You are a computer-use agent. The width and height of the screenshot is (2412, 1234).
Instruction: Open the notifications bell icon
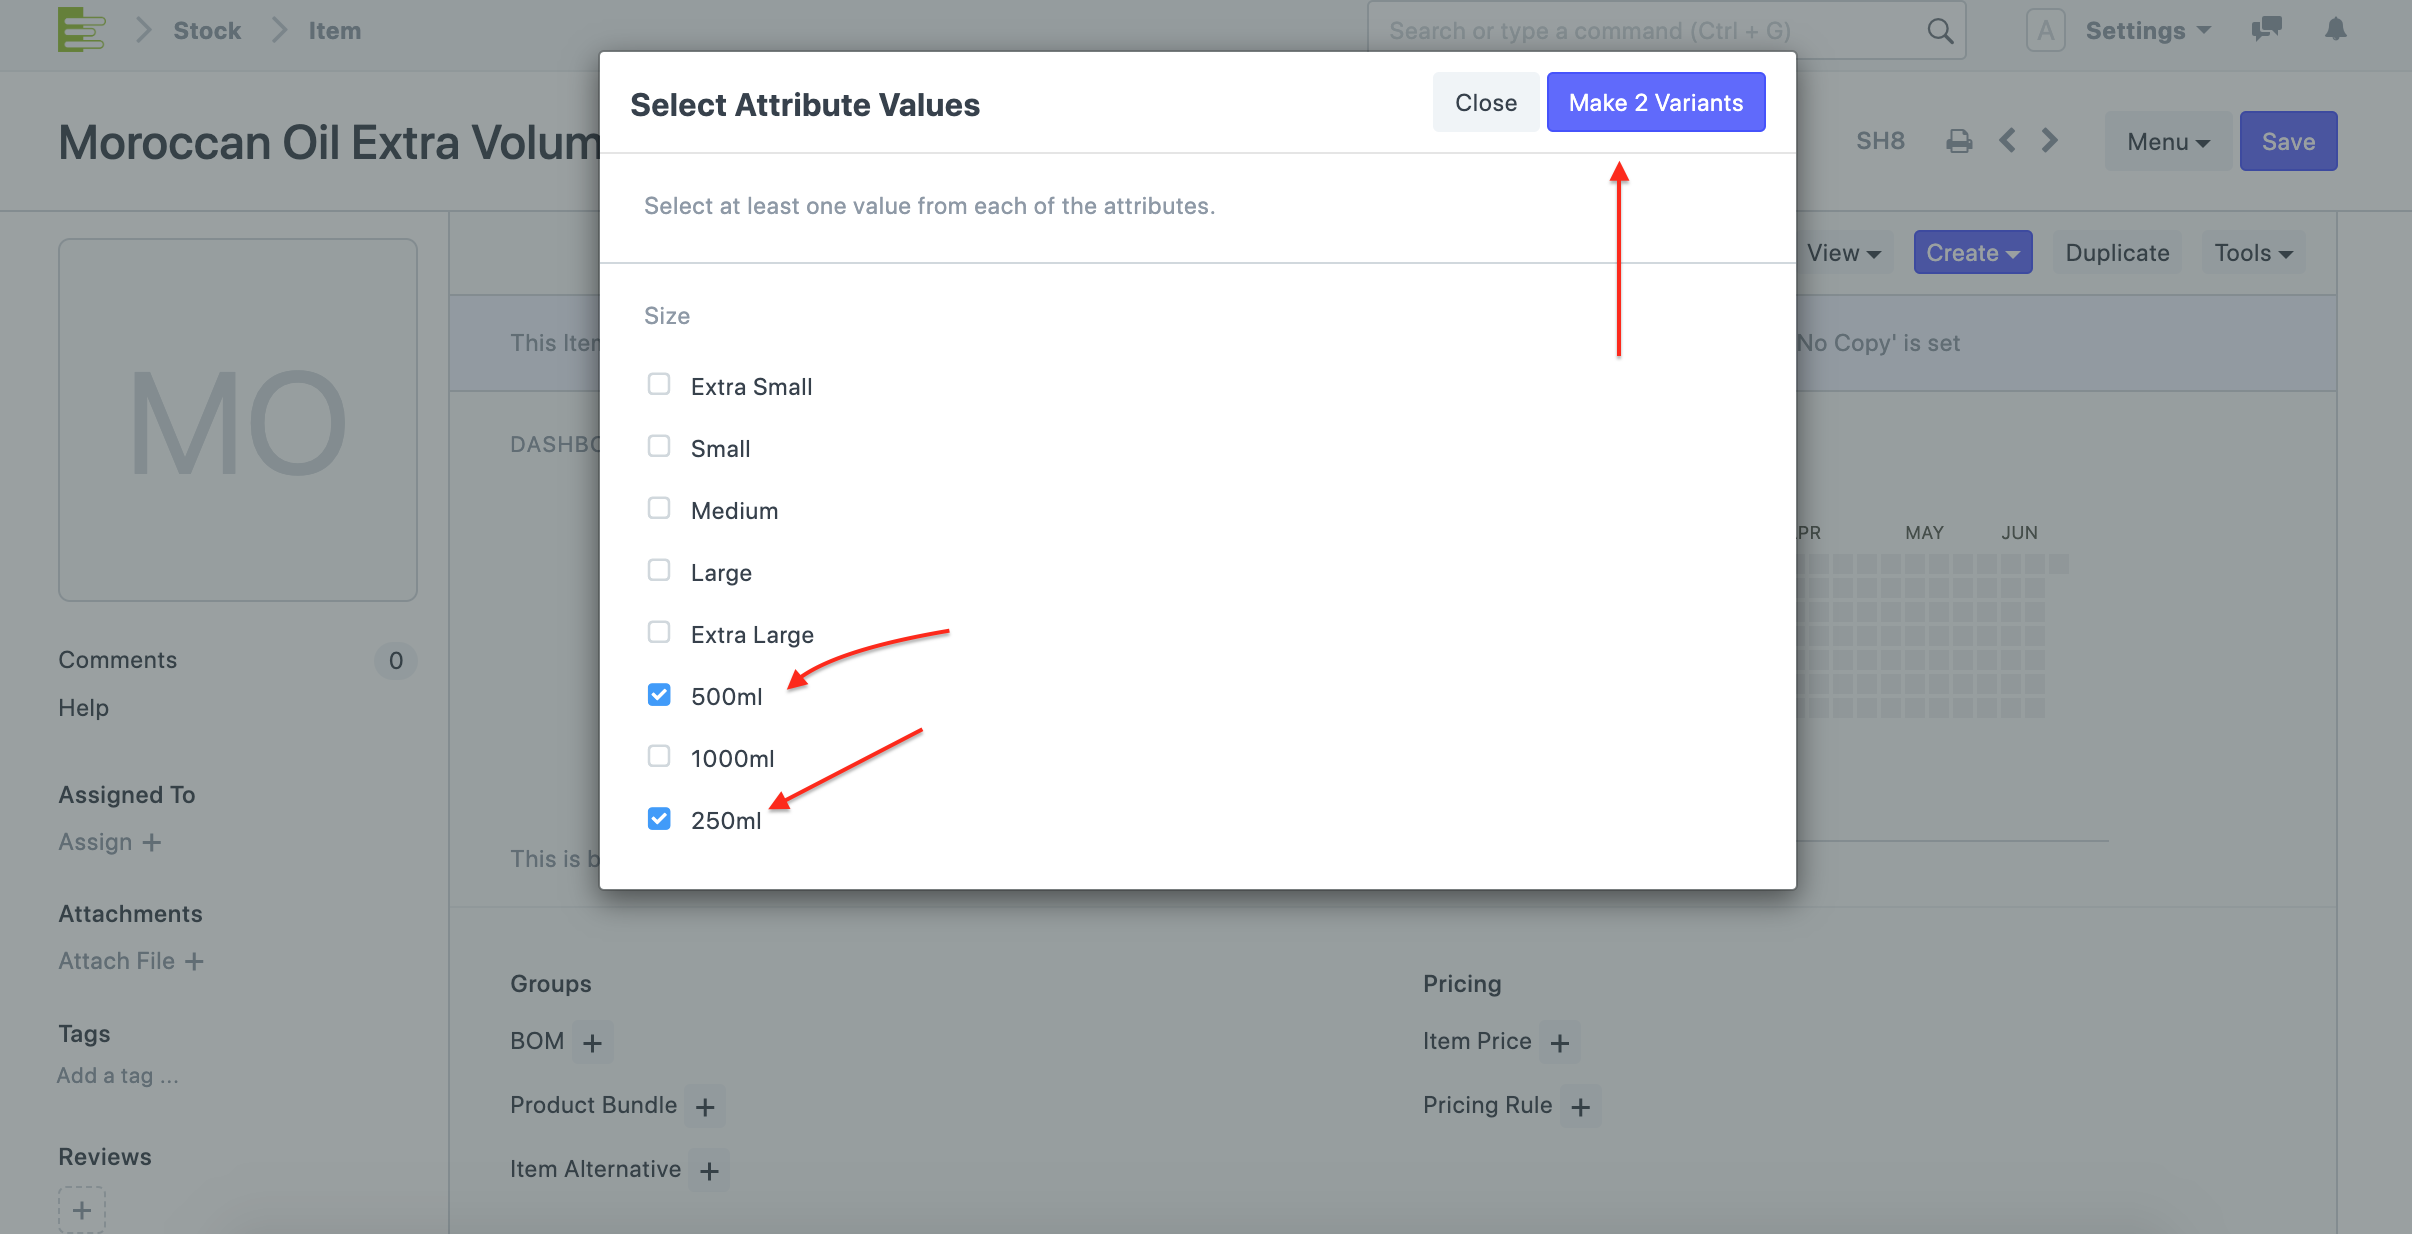coord(2336,29)
